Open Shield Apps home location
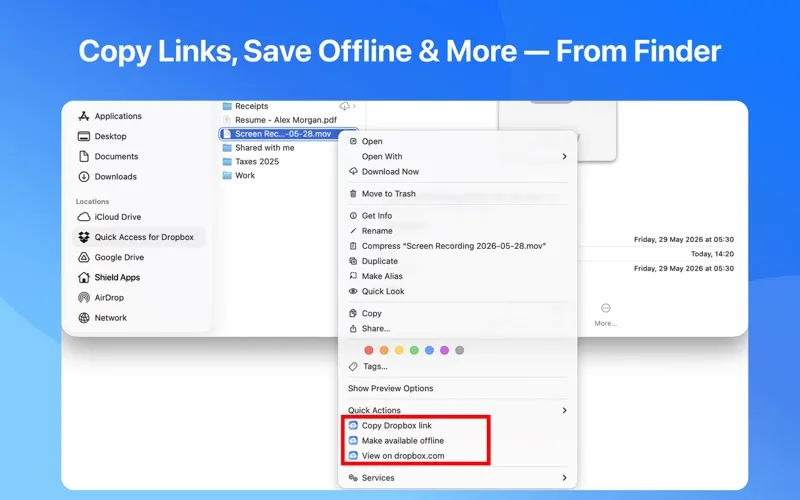Image resolution: width=800 pixels, height=500 pixels. [109, 278]
